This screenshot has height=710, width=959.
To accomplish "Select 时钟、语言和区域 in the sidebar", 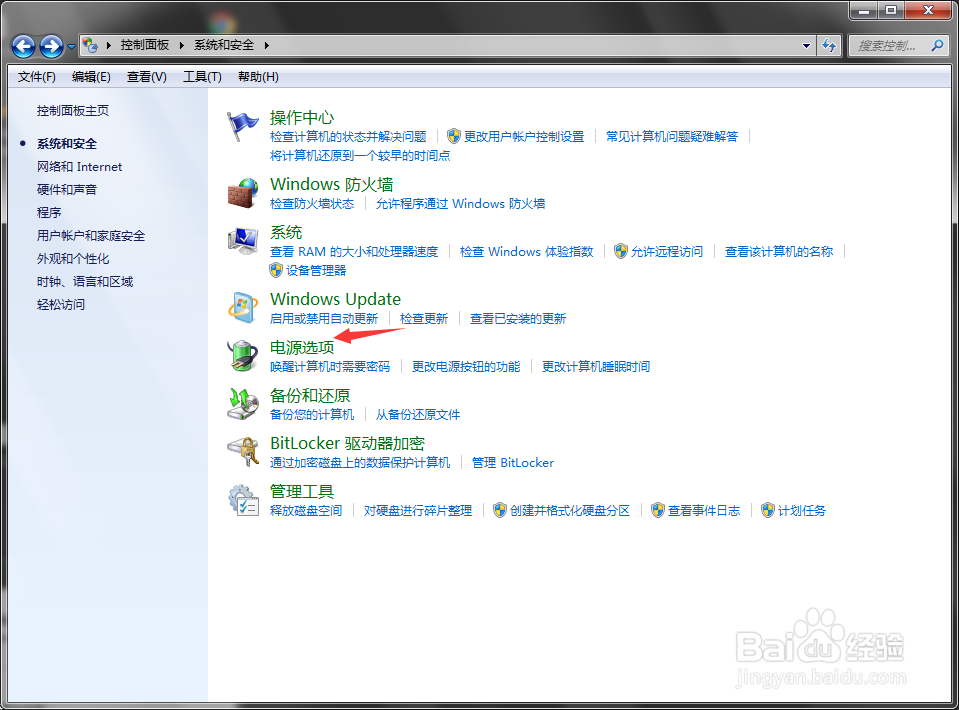I will click(x=85, y=281).
